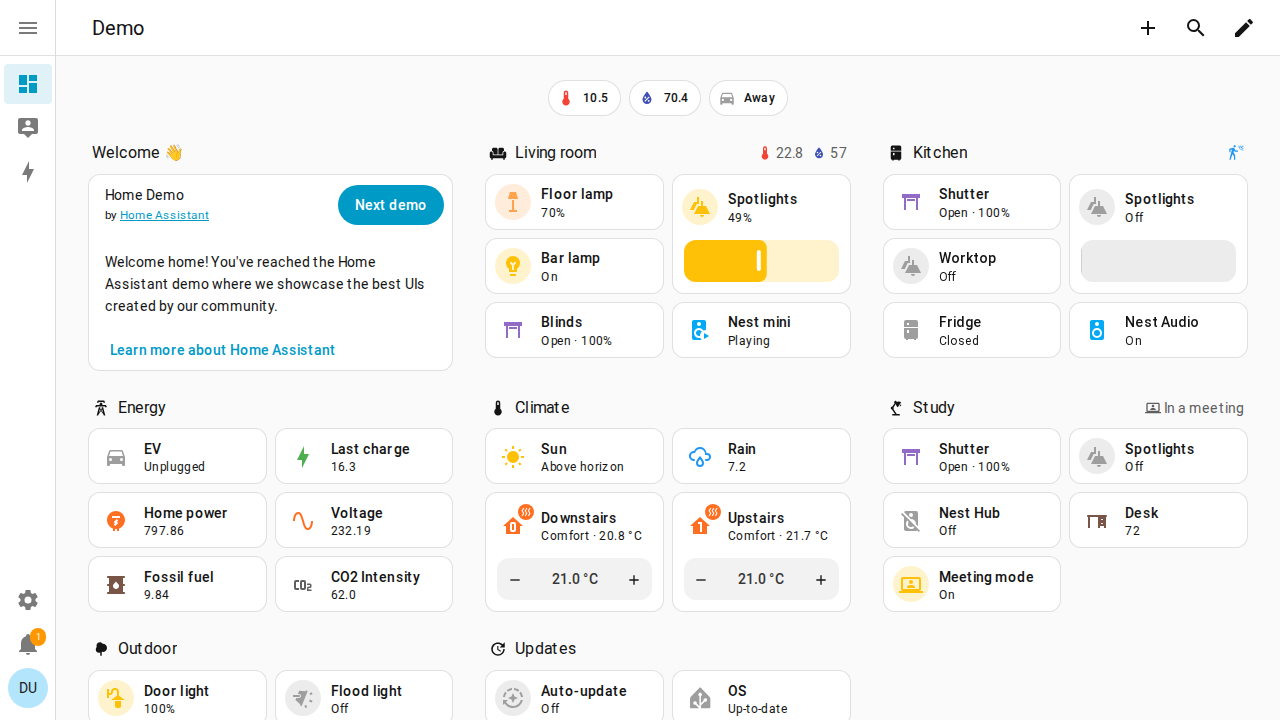Toggle the Living room Spotlights icon
Screen dimensions: 1280x720
[x=700, y=207]
